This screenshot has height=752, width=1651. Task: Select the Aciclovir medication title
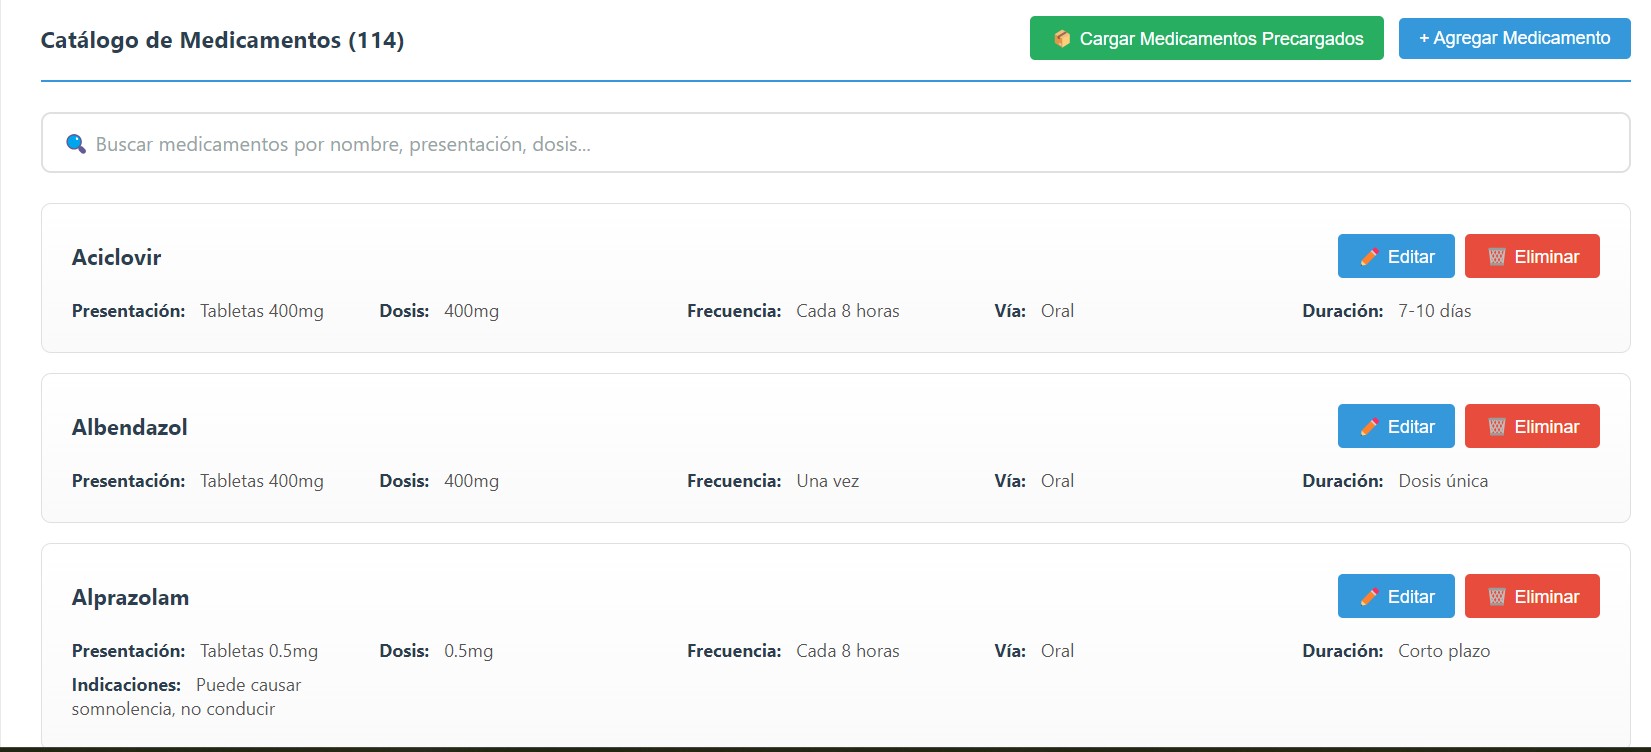116,258
